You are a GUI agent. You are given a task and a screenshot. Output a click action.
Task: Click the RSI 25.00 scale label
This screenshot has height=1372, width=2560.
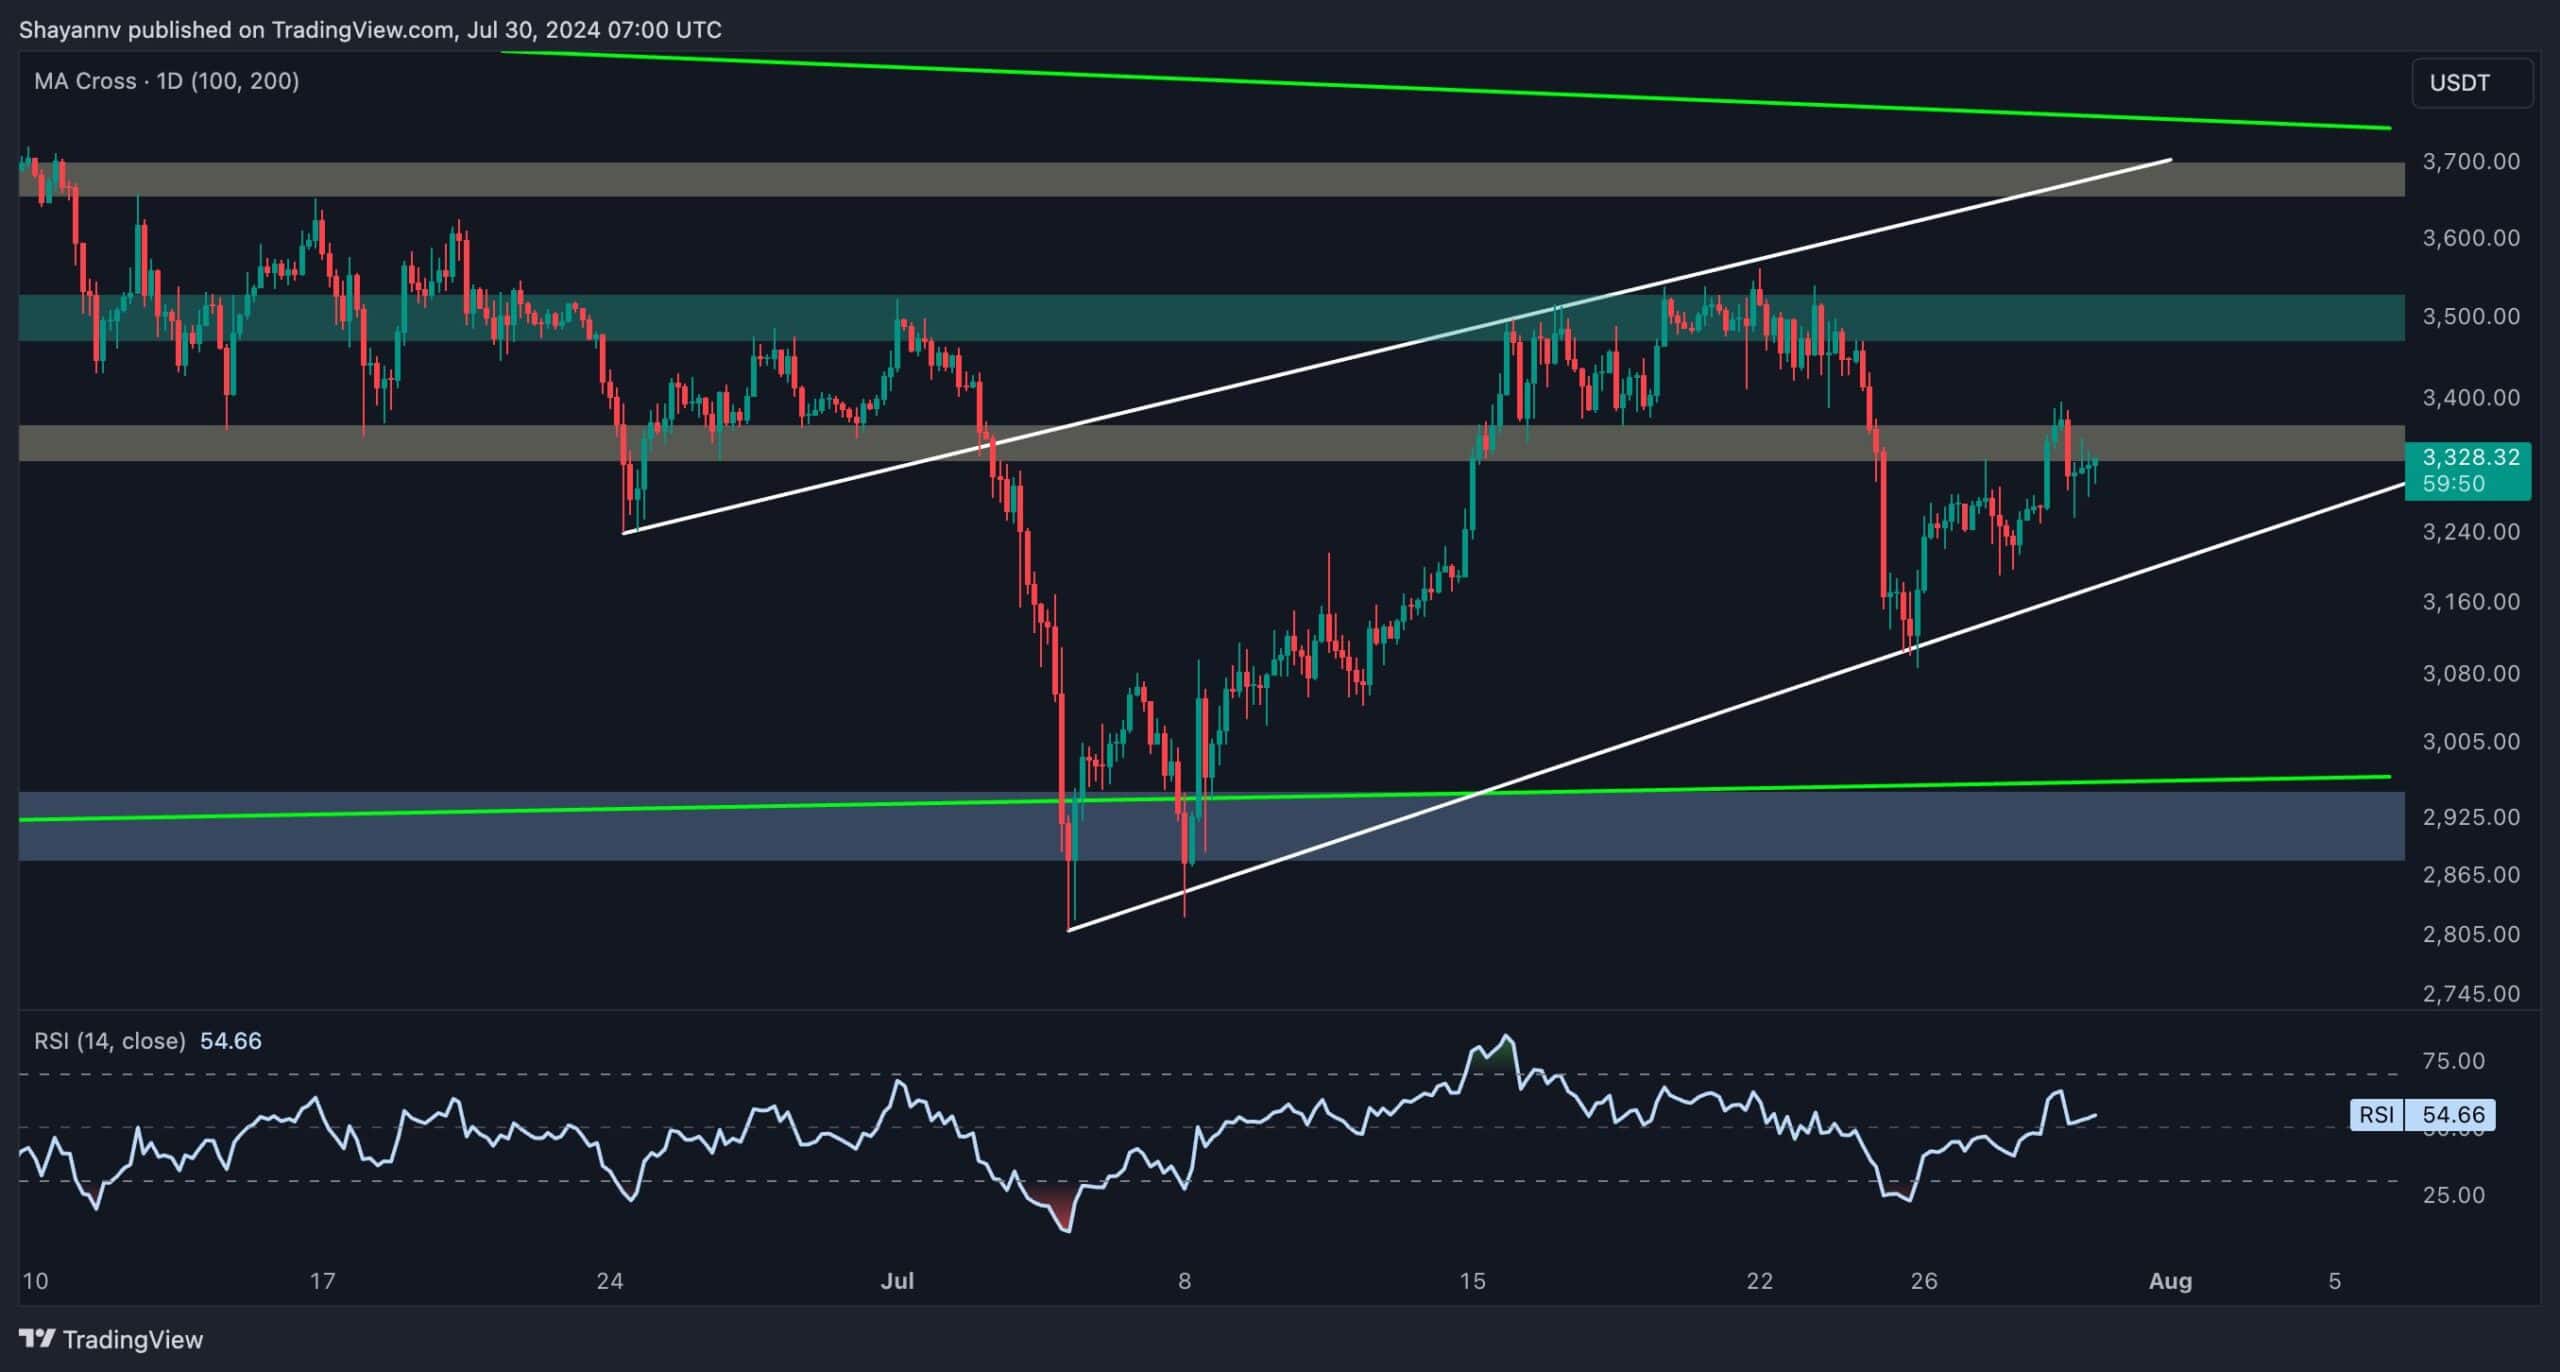coord(2453,1195)
